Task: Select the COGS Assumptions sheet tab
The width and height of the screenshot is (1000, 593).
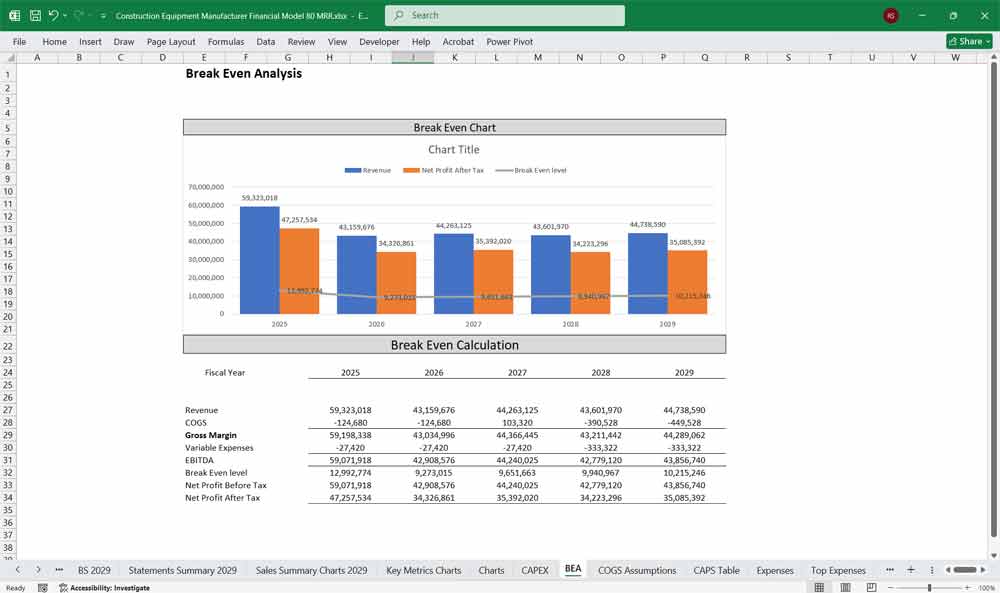Action: 637,570
